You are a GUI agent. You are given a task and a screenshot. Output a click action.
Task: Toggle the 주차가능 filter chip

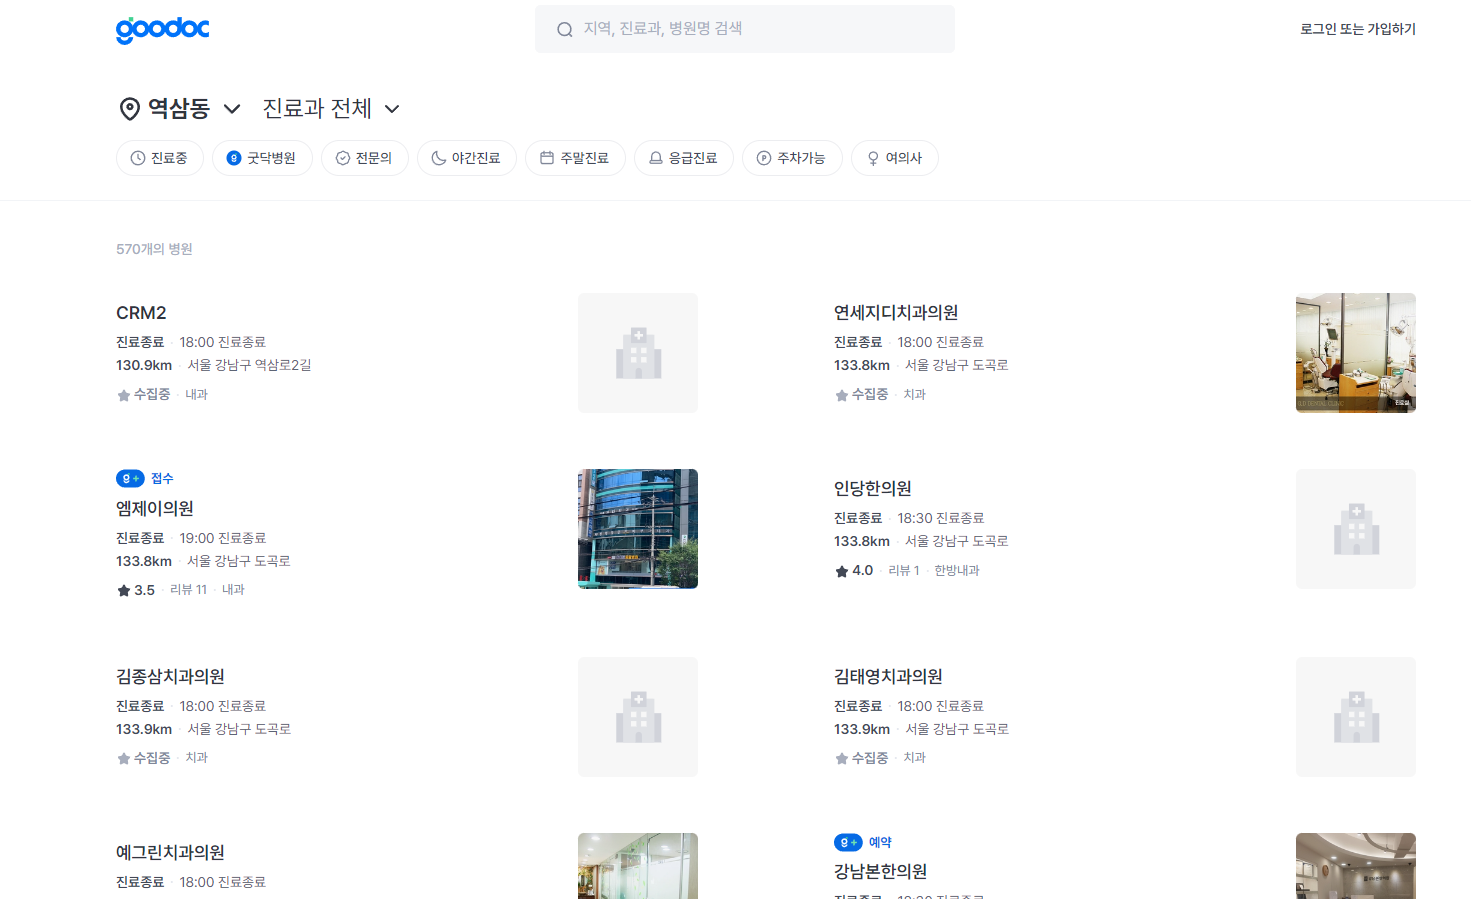pyautogui.click(x=792, y=158)
